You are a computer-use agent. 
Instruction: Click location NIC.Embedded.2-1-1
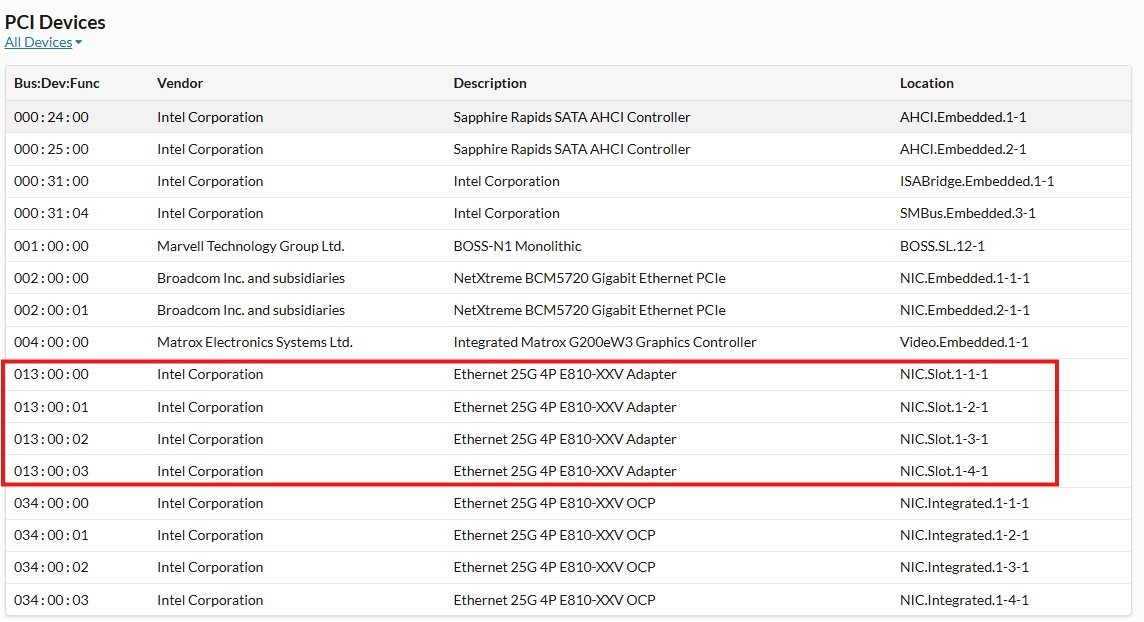pos(965,311)
